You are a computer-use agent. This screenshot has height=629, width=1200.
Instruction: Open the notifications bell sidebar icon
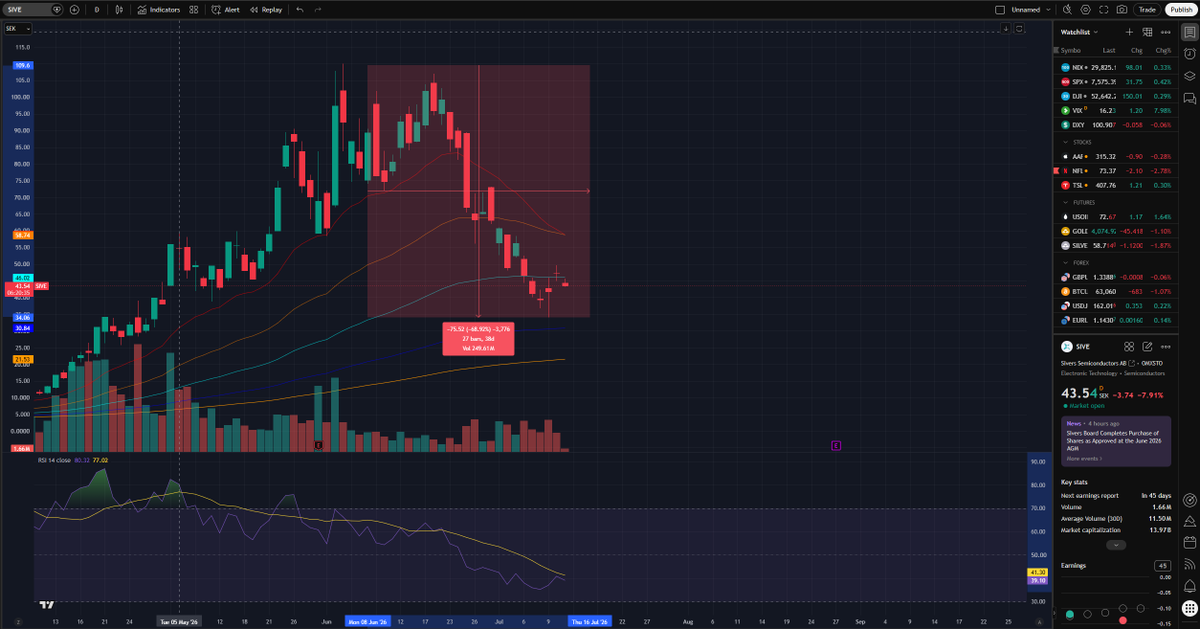point(1189,587)
